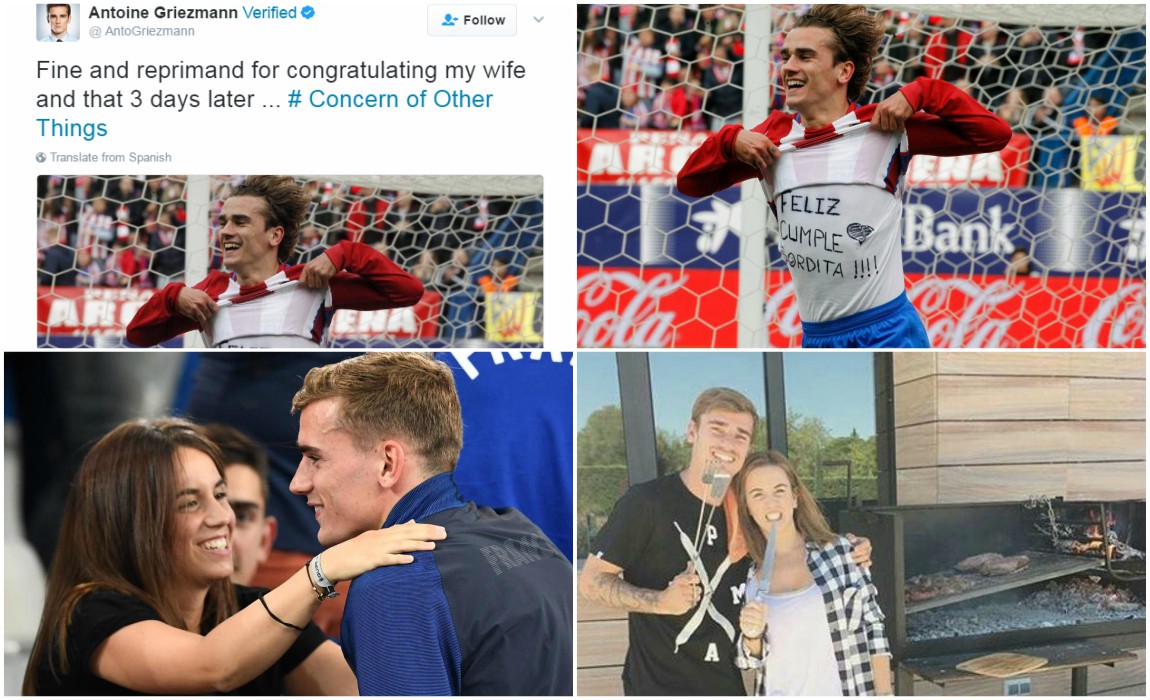Click the handwritten Feliz Cumple shirt message
Image resolution: width=1150 pixels, height=700 pixels.
pos(827,235)
